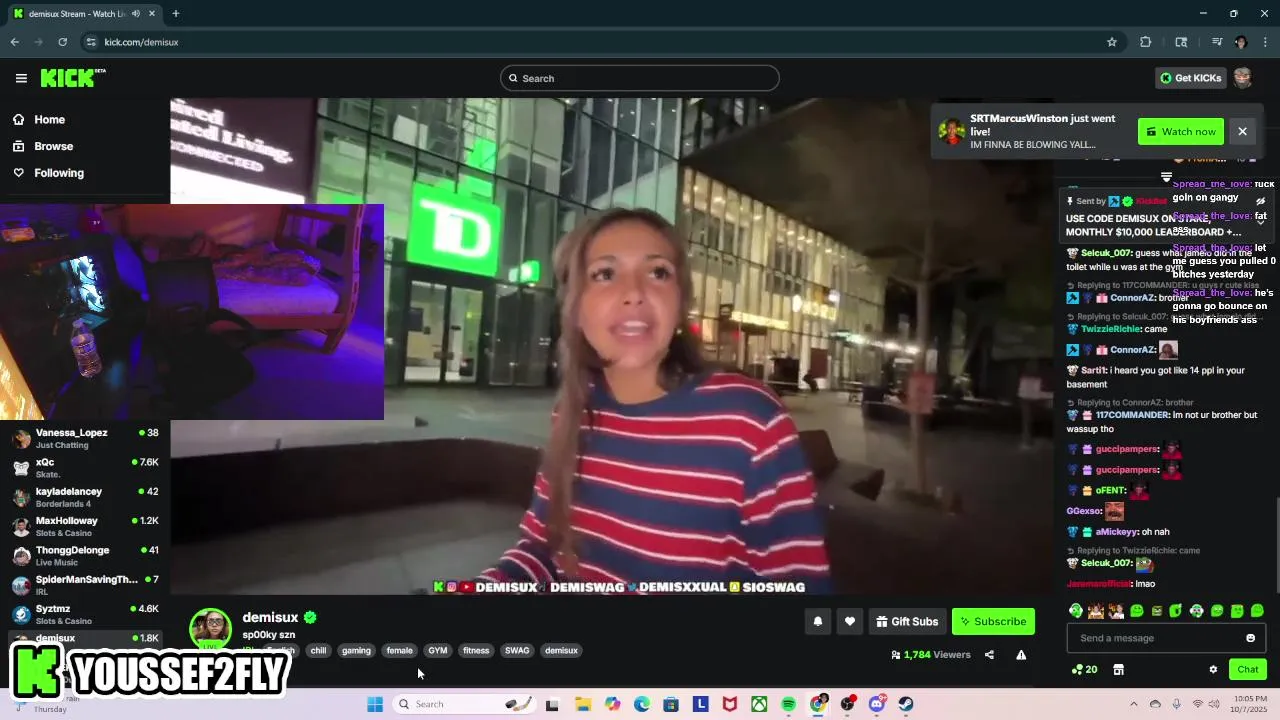Click in the Kick search field
This screenshot has width=1280, height=720.
(640, 78)
